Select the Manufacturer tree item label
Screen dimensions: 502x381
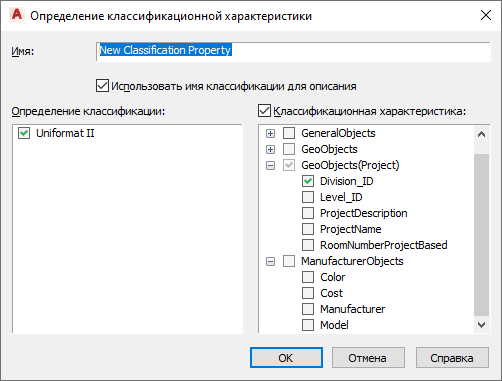352,309
